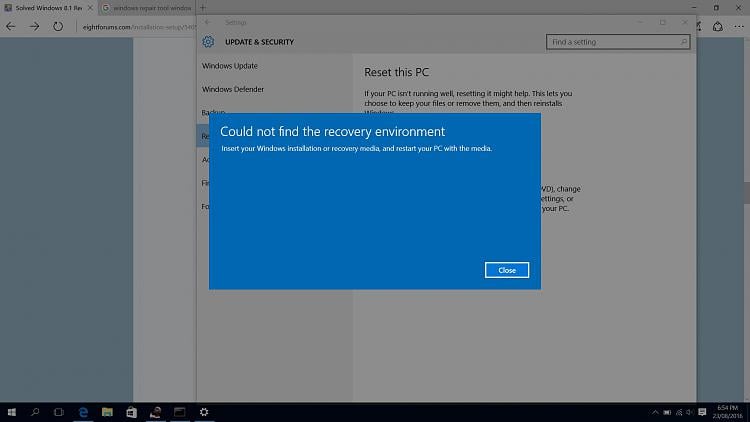
Task: Minimize the Settings window
Action: tap(640, 22)
